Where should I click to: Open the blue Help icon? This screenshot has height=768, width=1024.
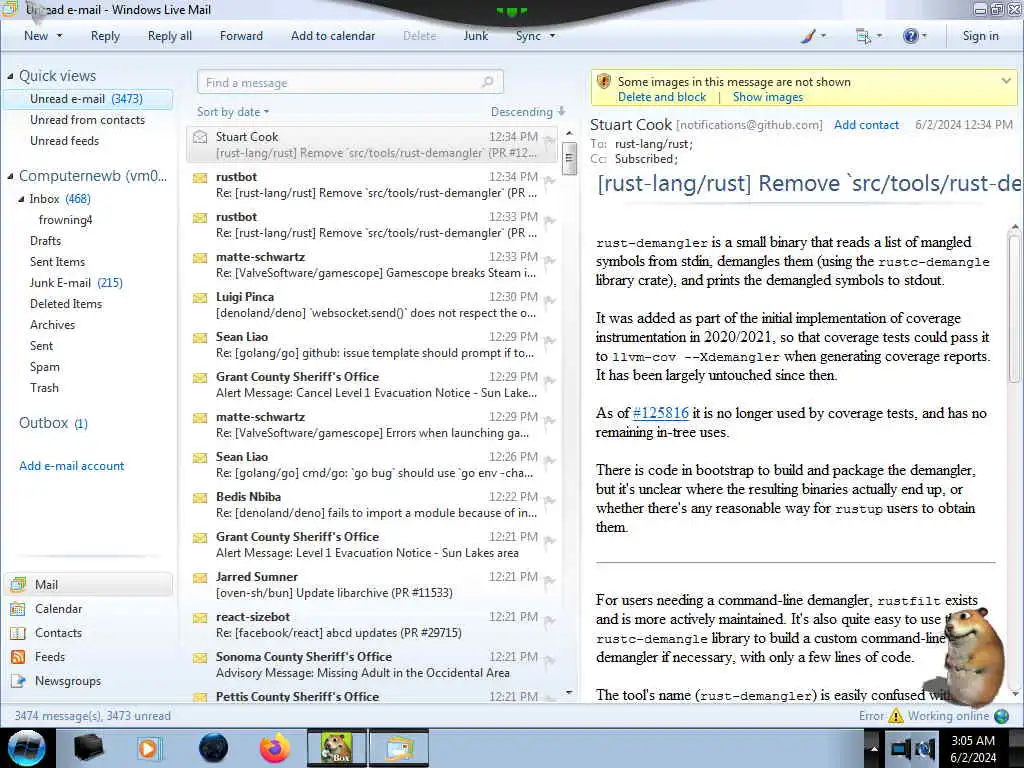(910, 36)
